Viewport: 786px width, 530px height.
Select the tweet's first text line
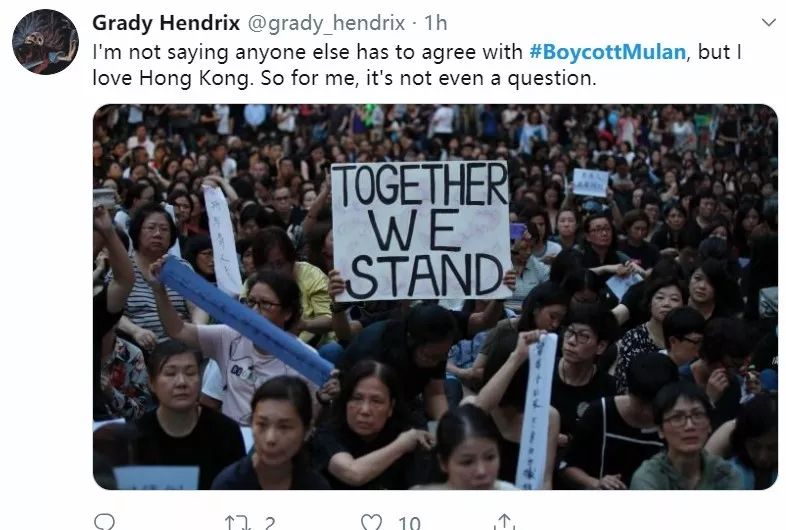[x=417, y=52]
